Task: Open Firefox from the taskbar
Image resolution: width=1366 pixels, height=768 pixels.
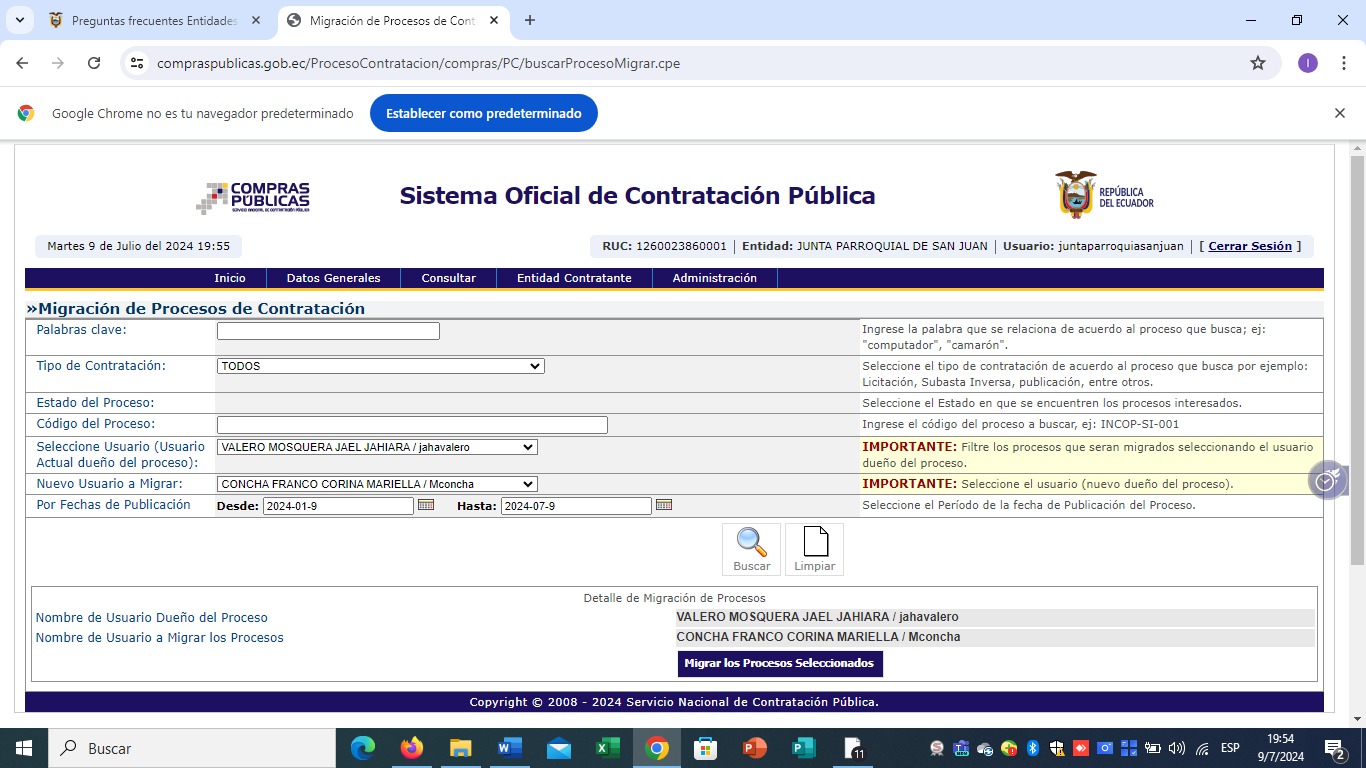Action: pos(411,748)
